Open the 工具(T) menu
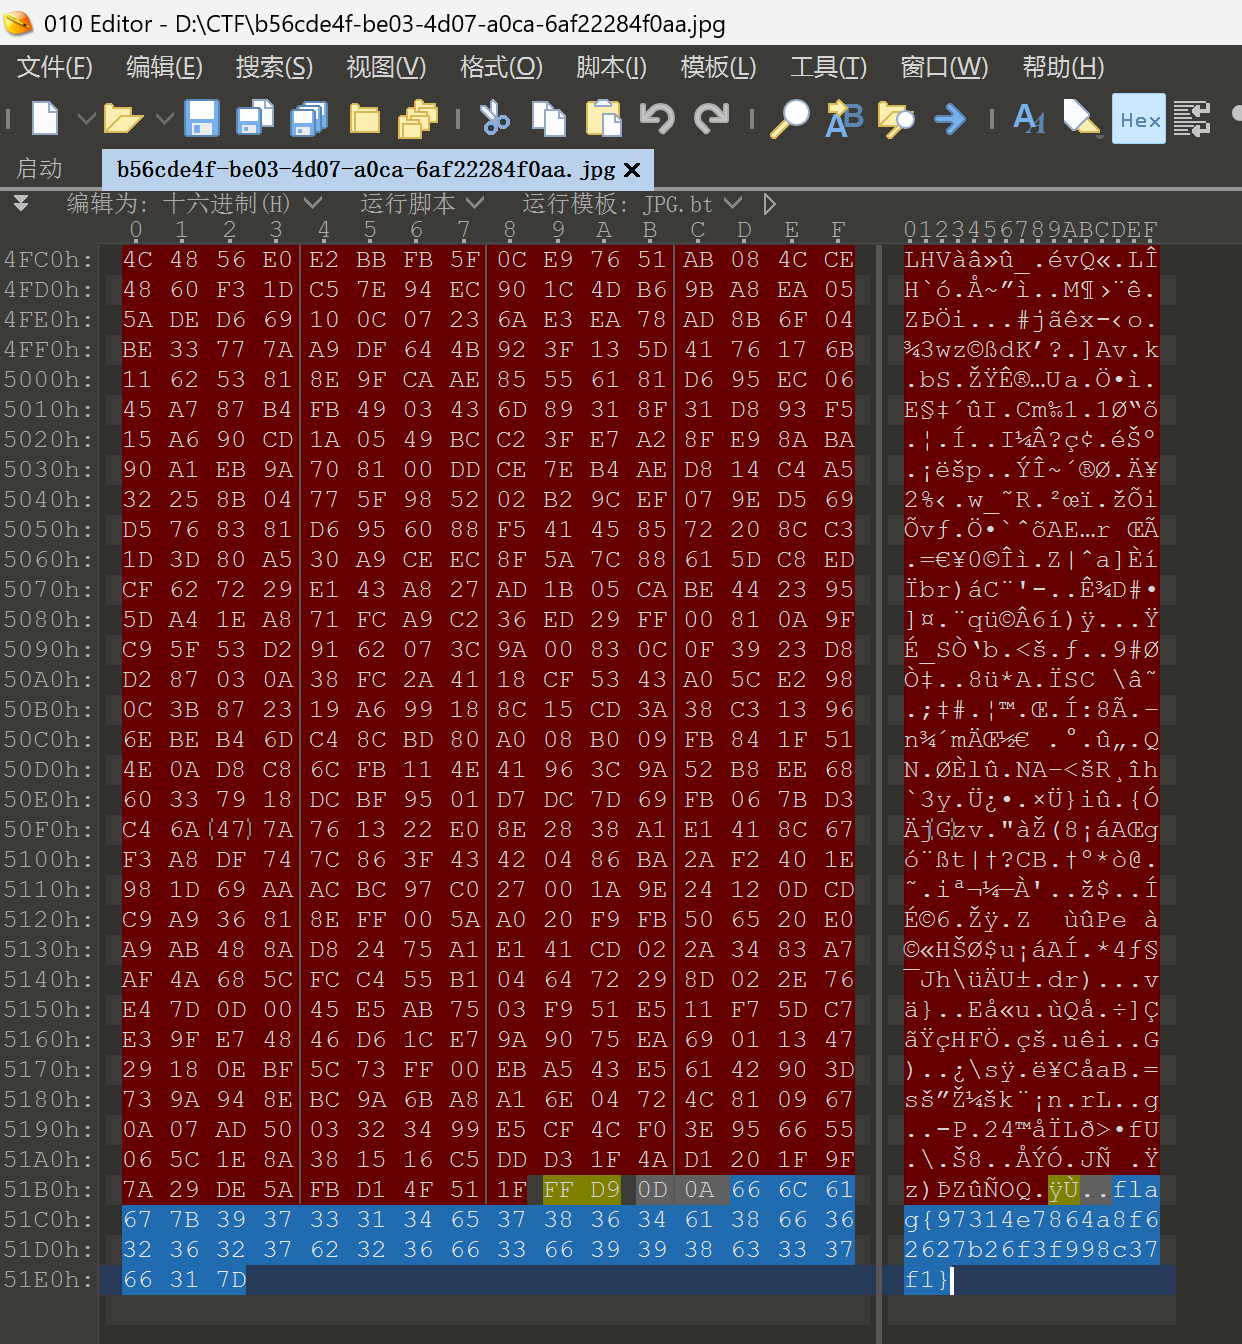The image size is (1242, 1344). [828, 67]
